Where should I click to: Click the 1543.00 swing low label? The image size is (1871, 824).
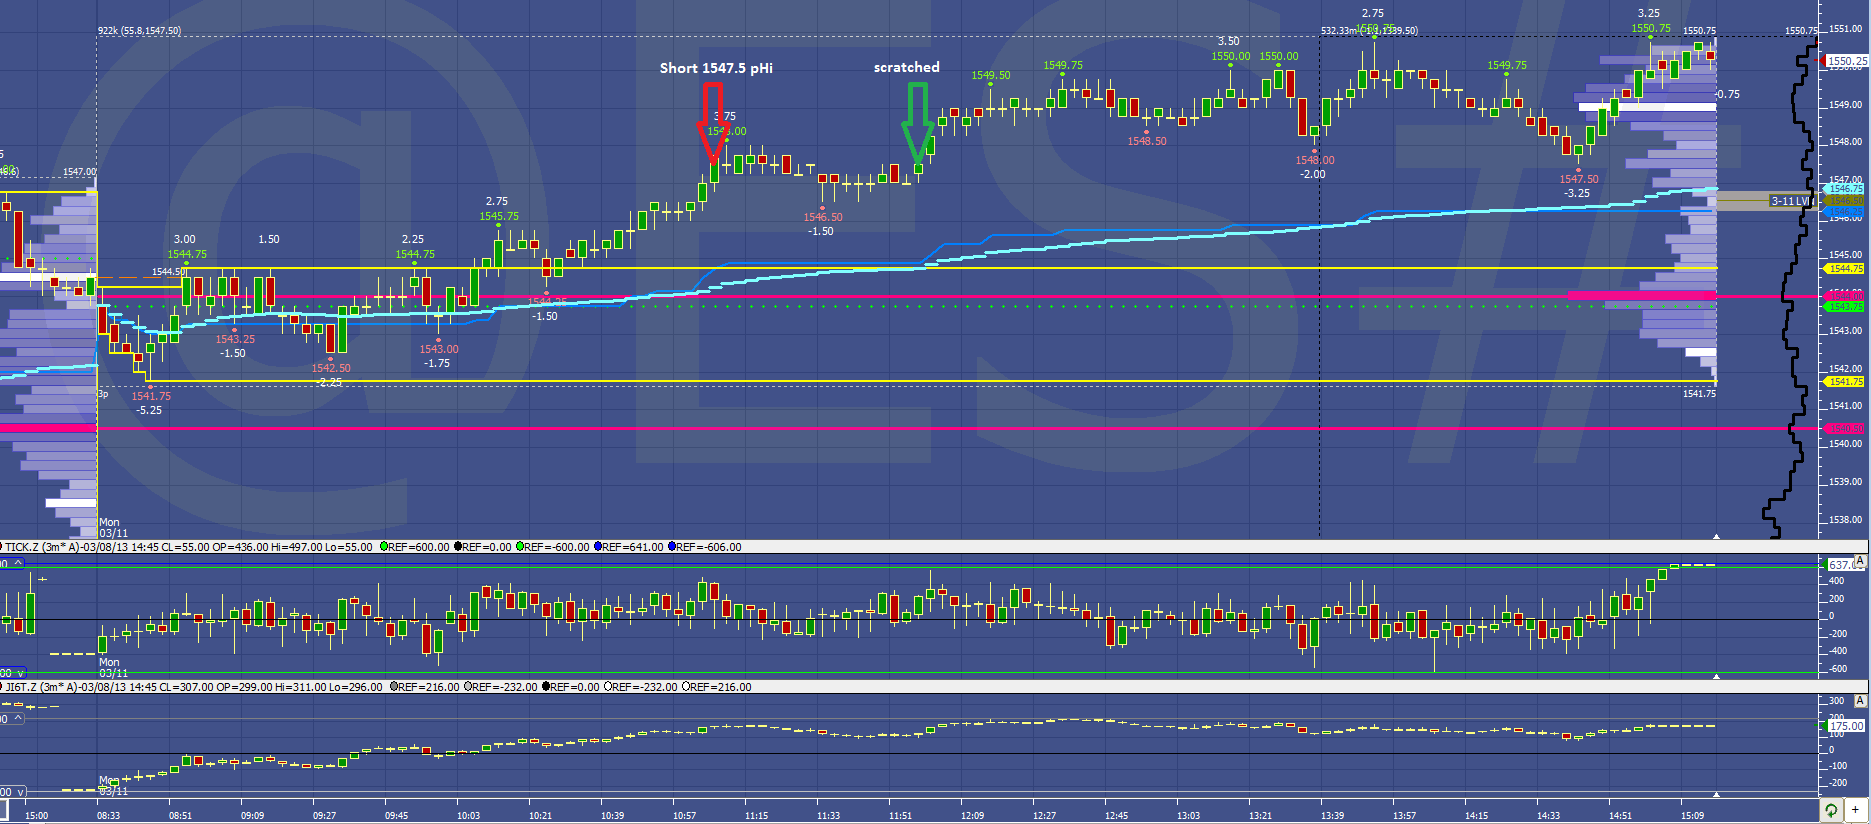439,349
